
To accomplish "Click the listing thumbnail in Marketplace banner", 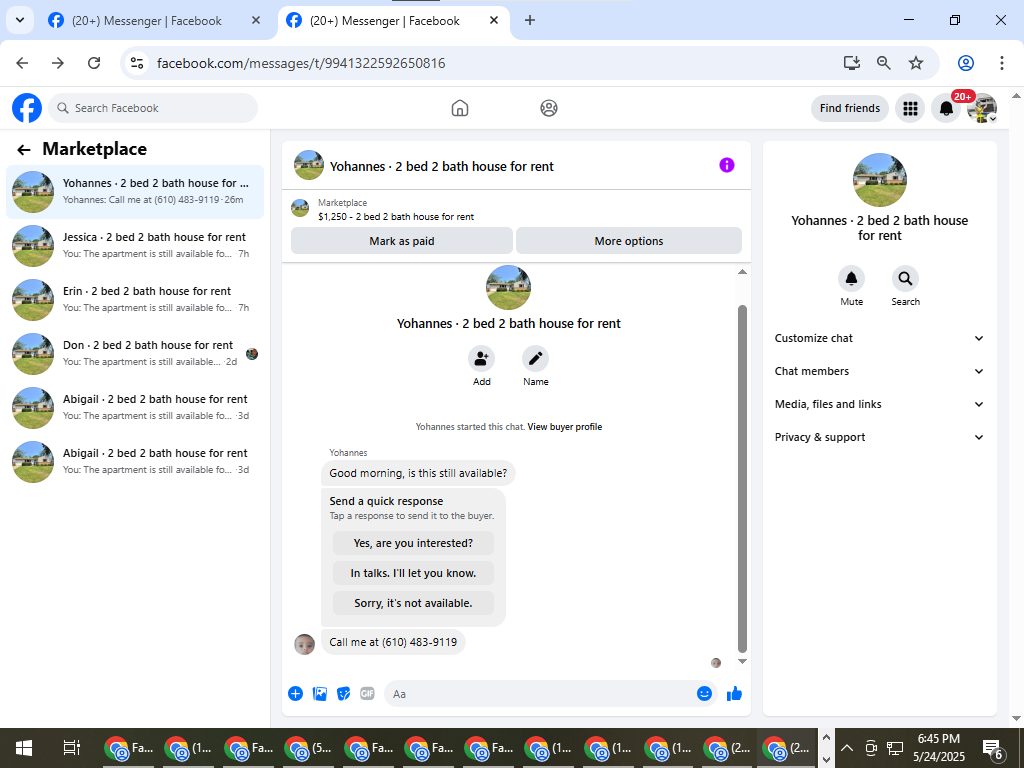I will coord(300,209).
